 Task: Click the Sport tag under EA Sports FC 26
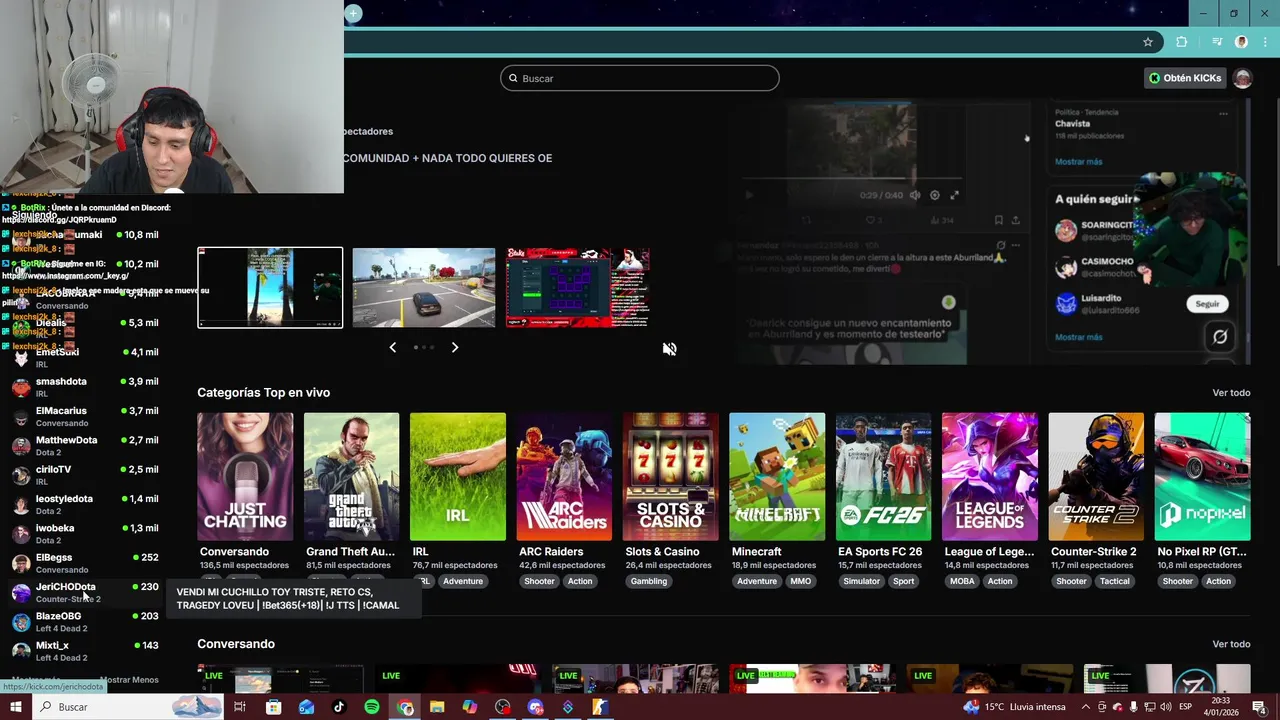[904, 581]
